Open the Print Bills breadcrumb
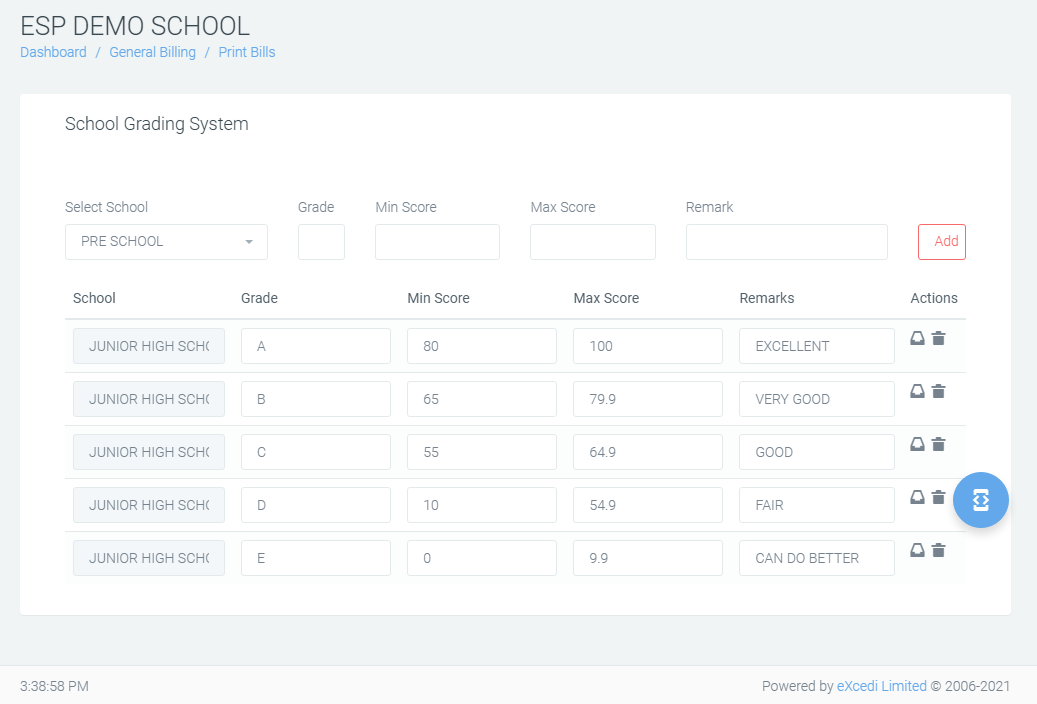 [246, 51]
